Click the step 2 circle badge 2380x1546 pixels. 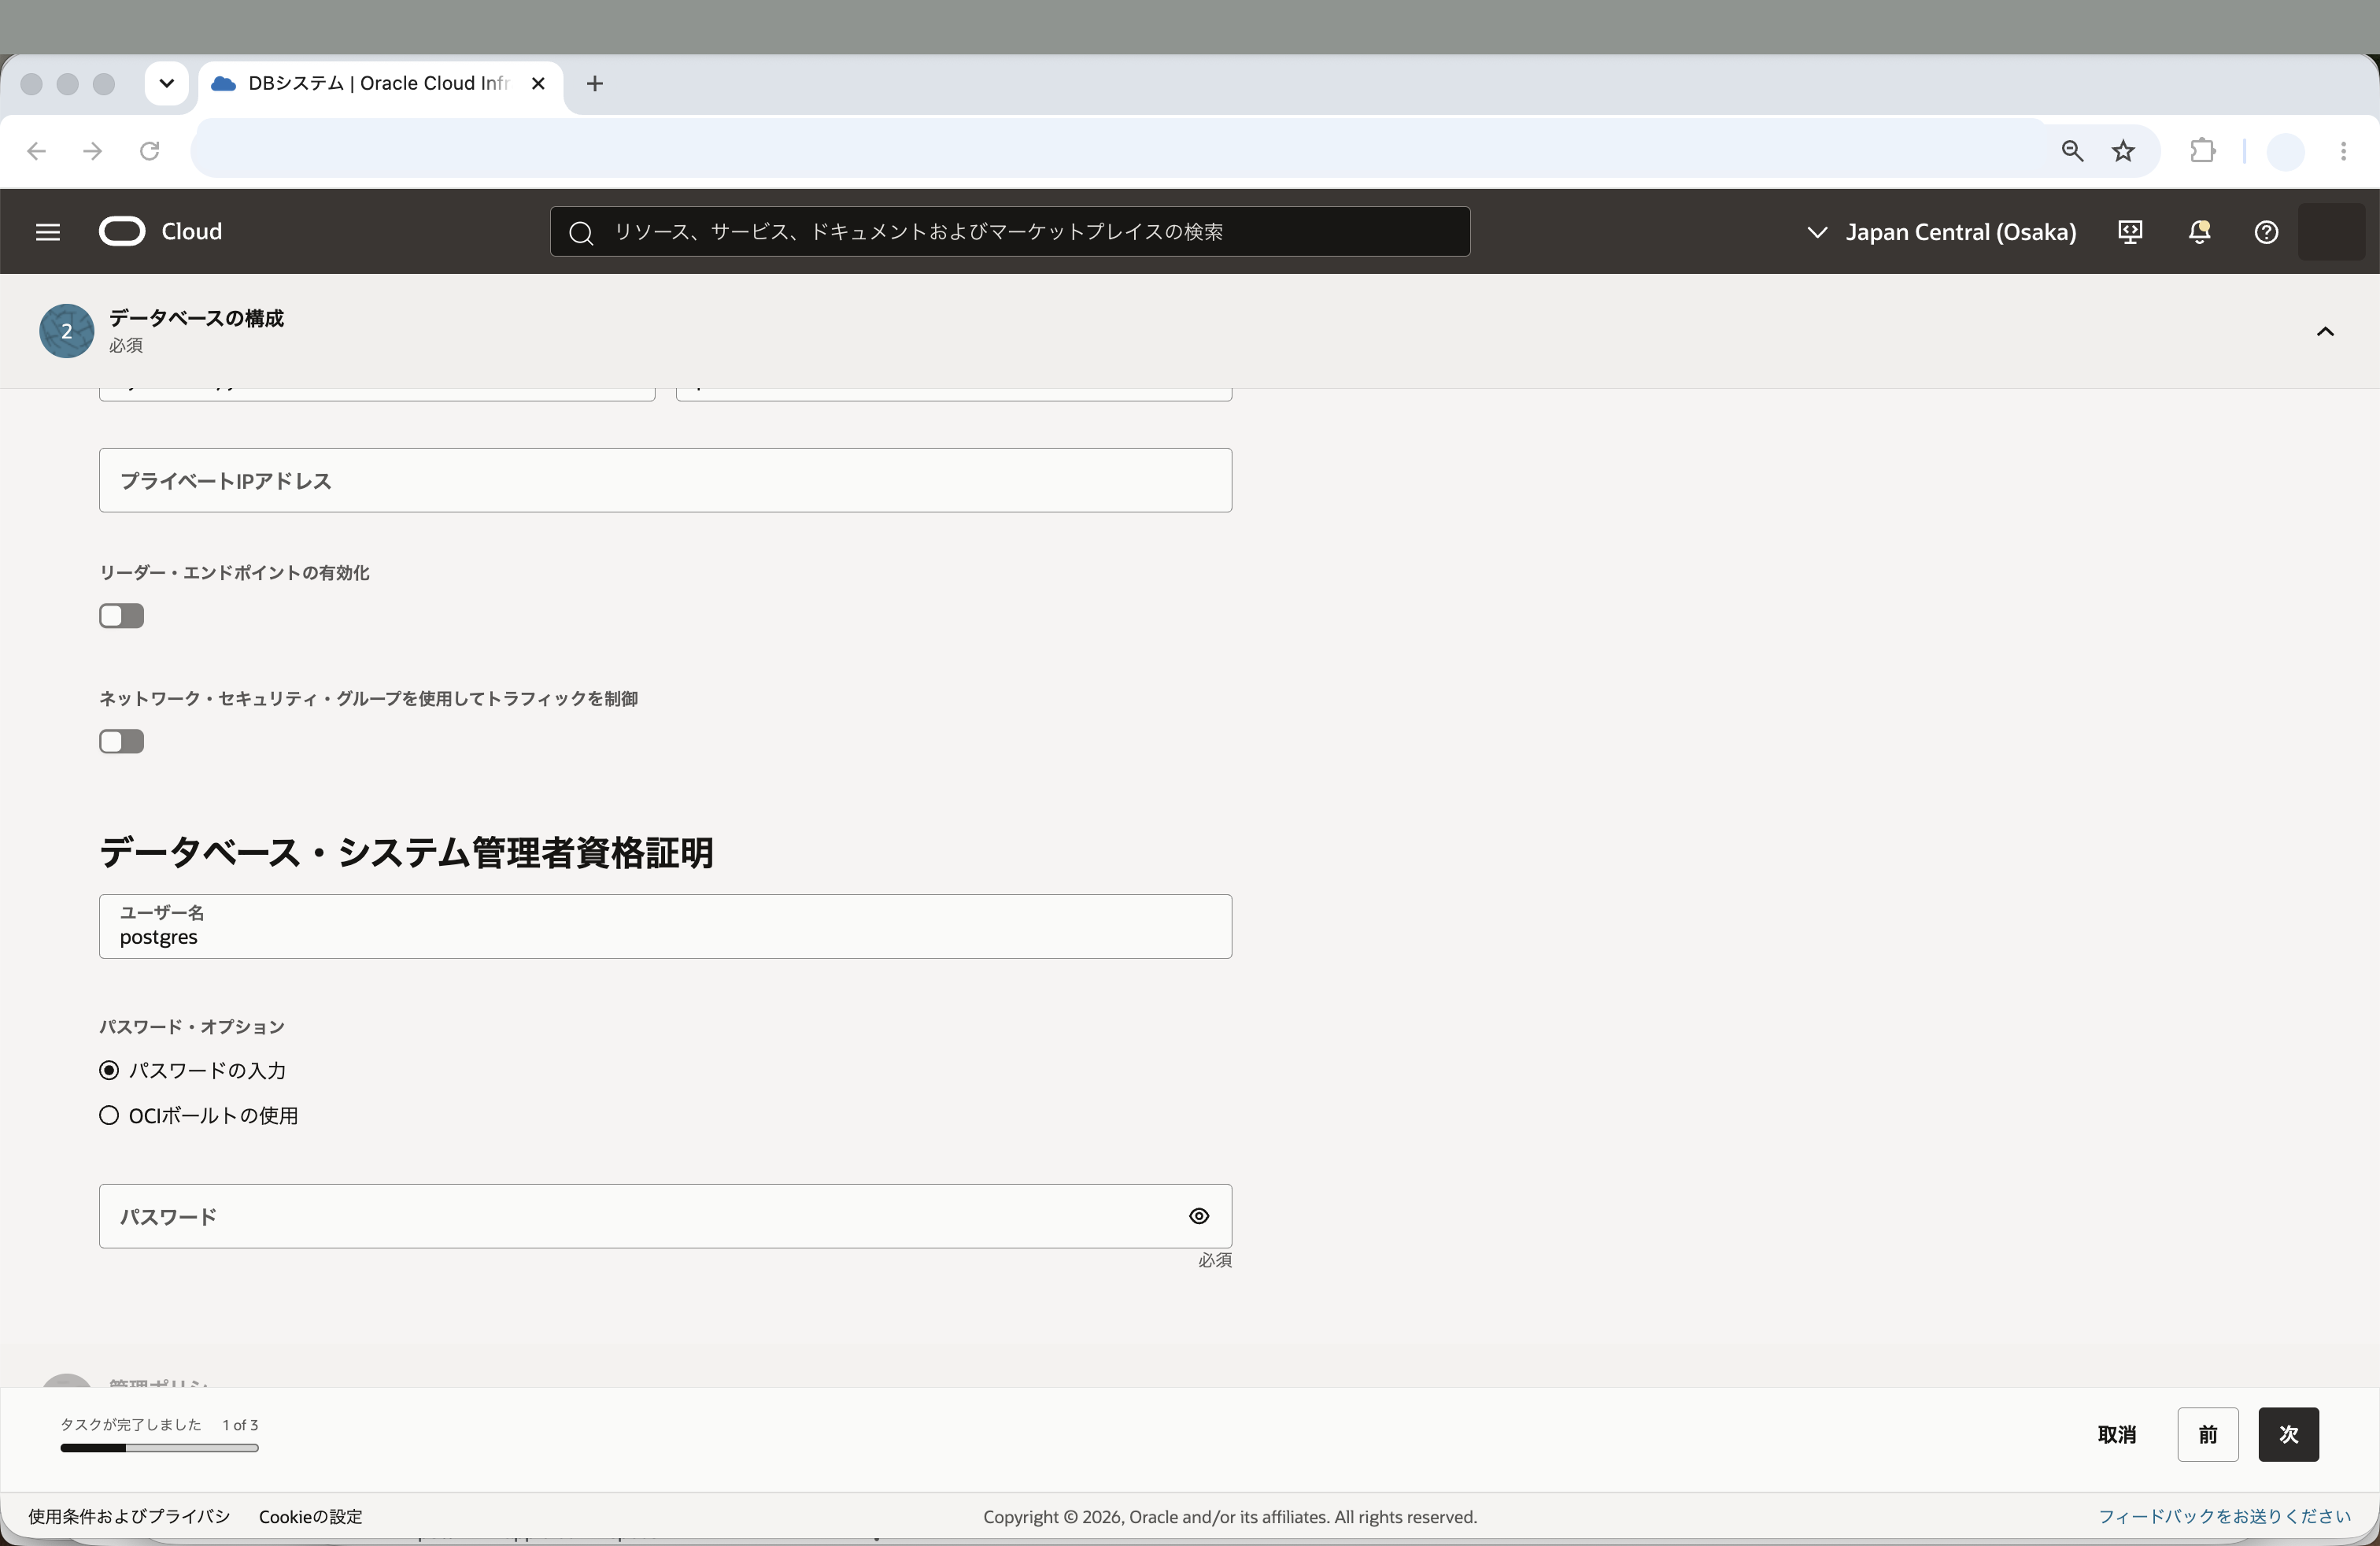[67, 331]
